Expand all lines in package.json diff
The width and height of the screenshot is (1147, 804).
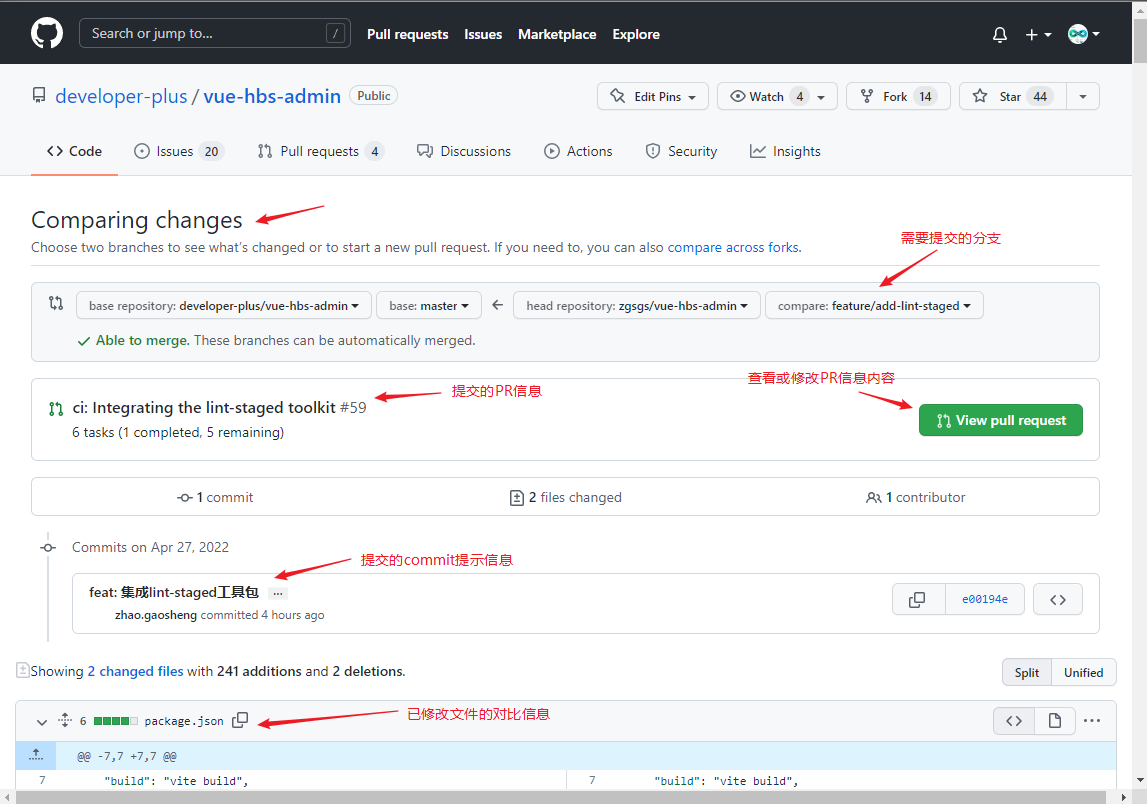[x=65, y=720]
